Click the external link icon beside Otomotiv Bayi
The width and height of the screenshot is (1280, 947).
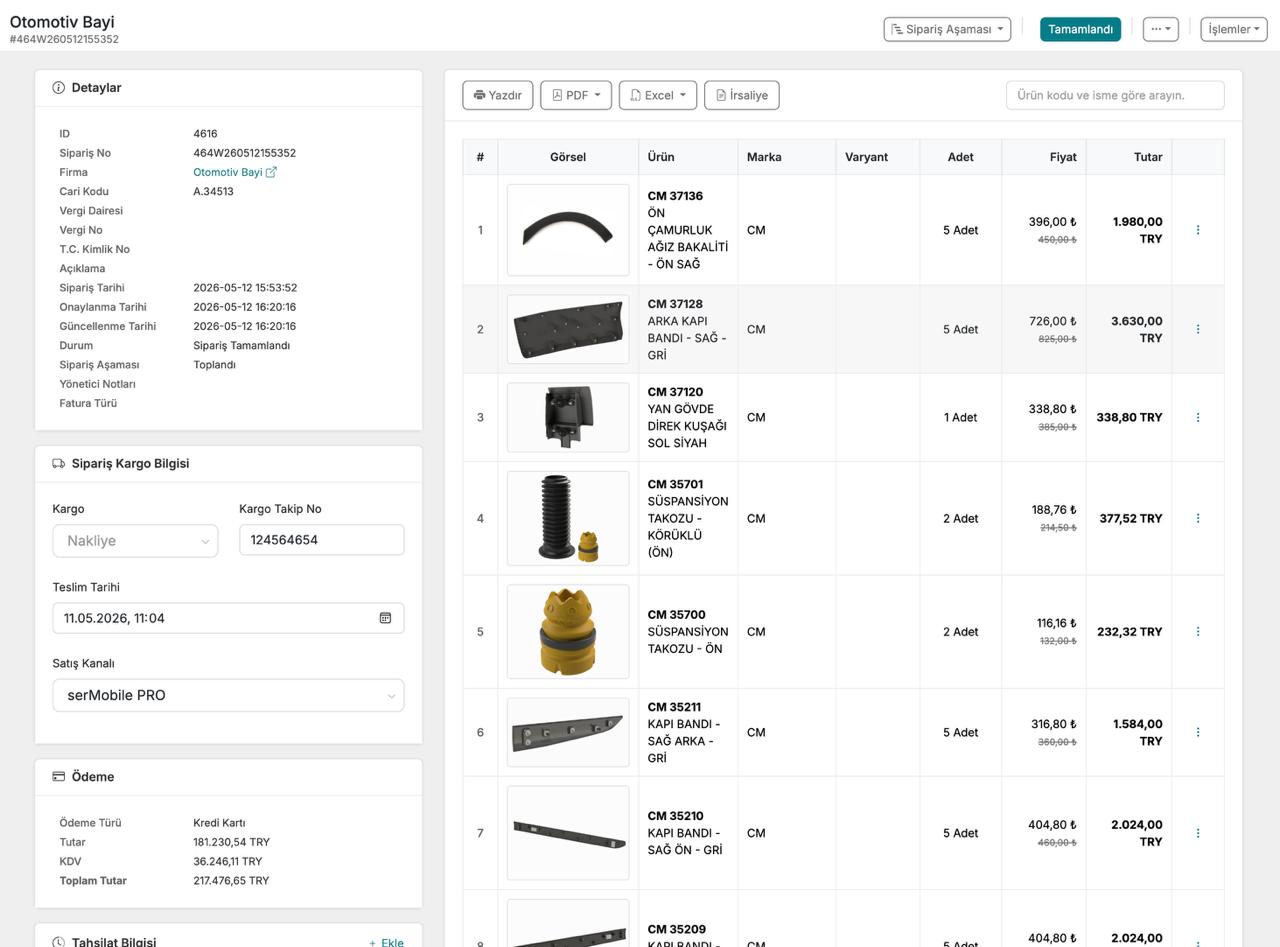tap(271, 172)
